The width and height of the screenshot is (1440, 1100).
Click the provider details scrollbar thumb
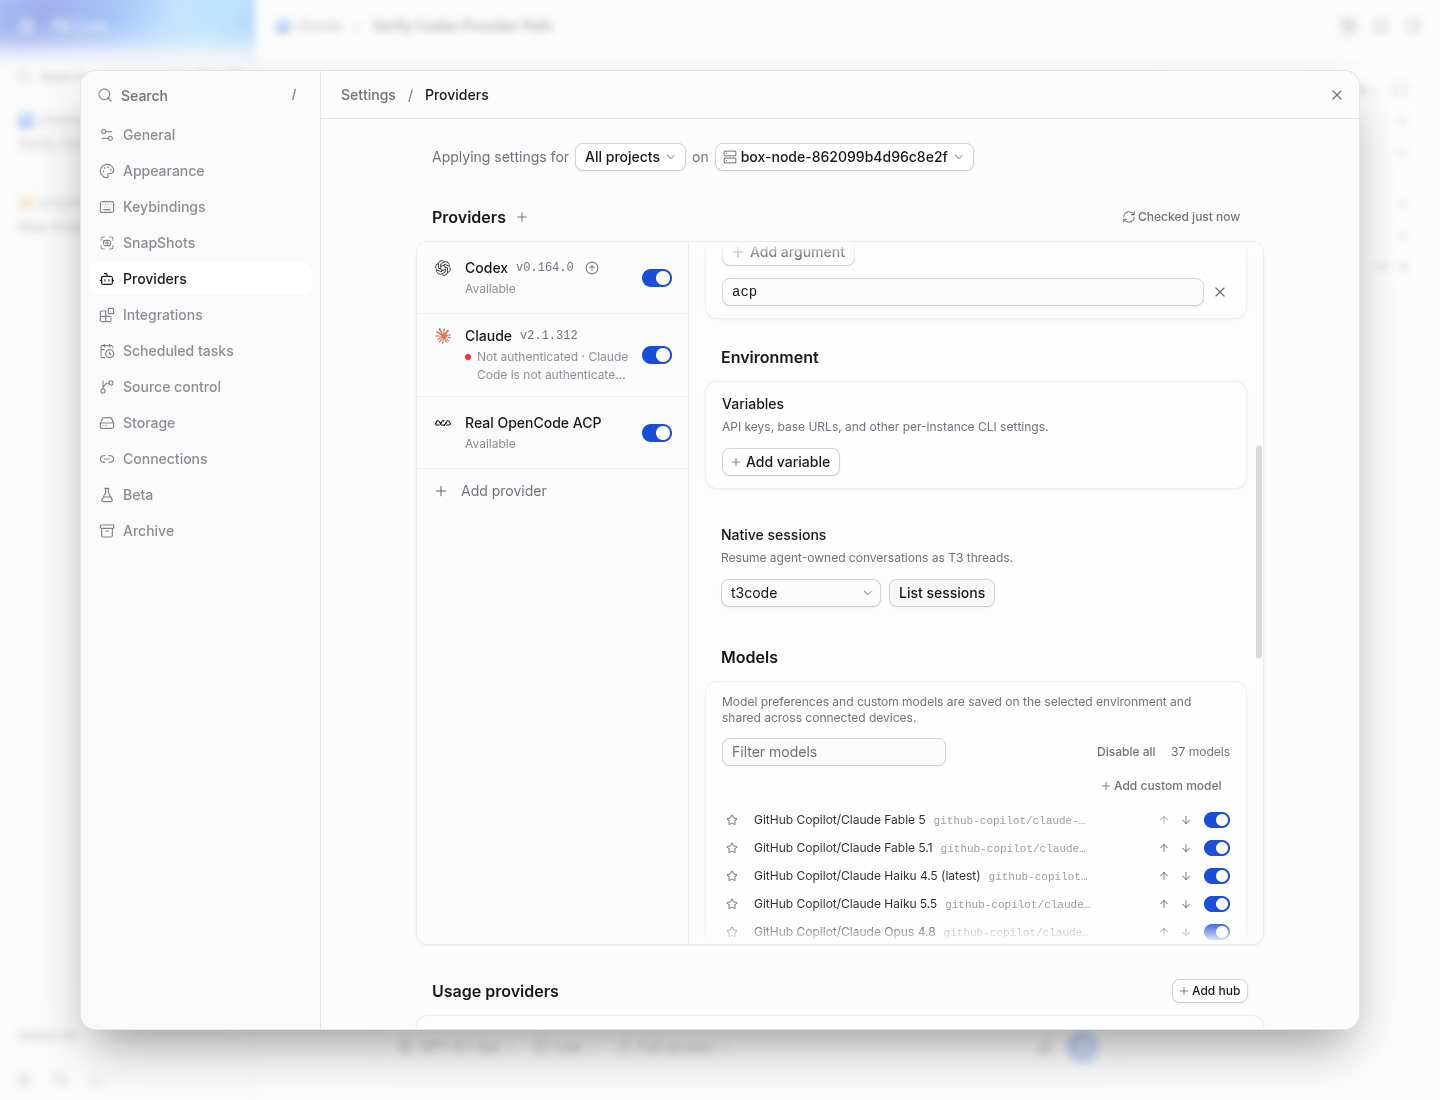[x=1259, y=552]
